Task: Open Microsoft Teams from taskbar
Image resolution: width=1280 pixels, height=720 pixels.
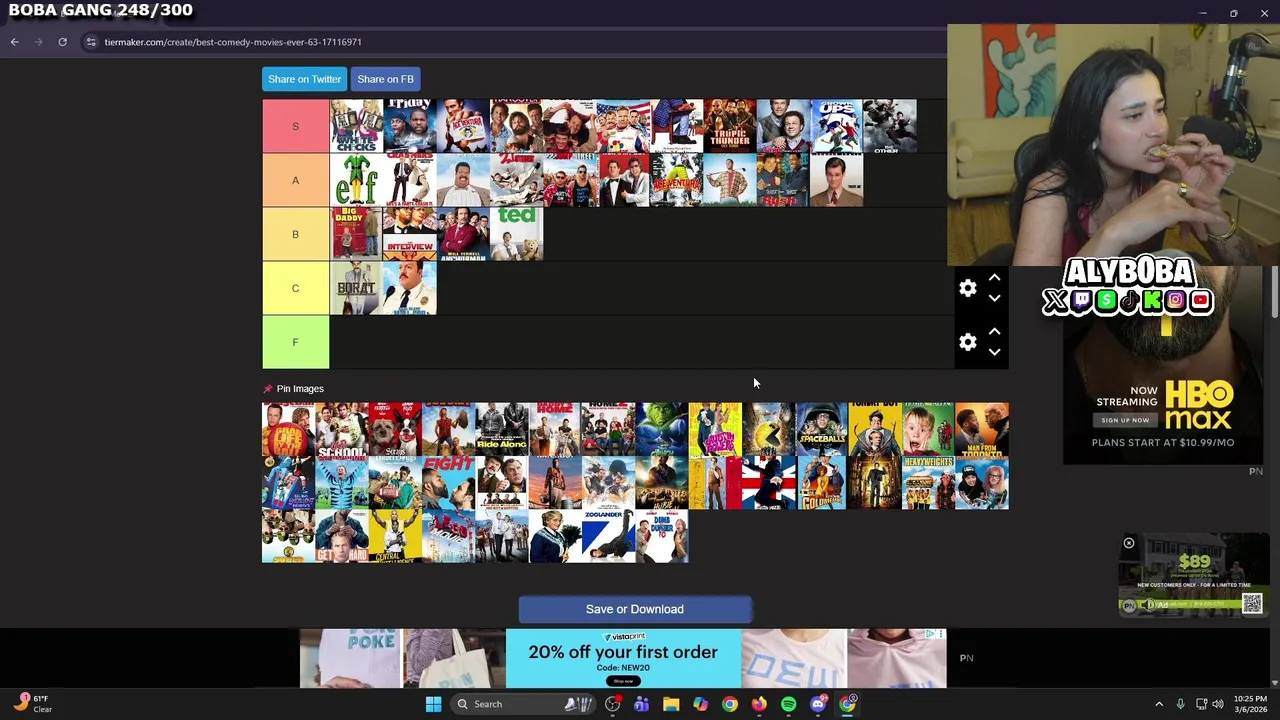Action: (641, 704)
